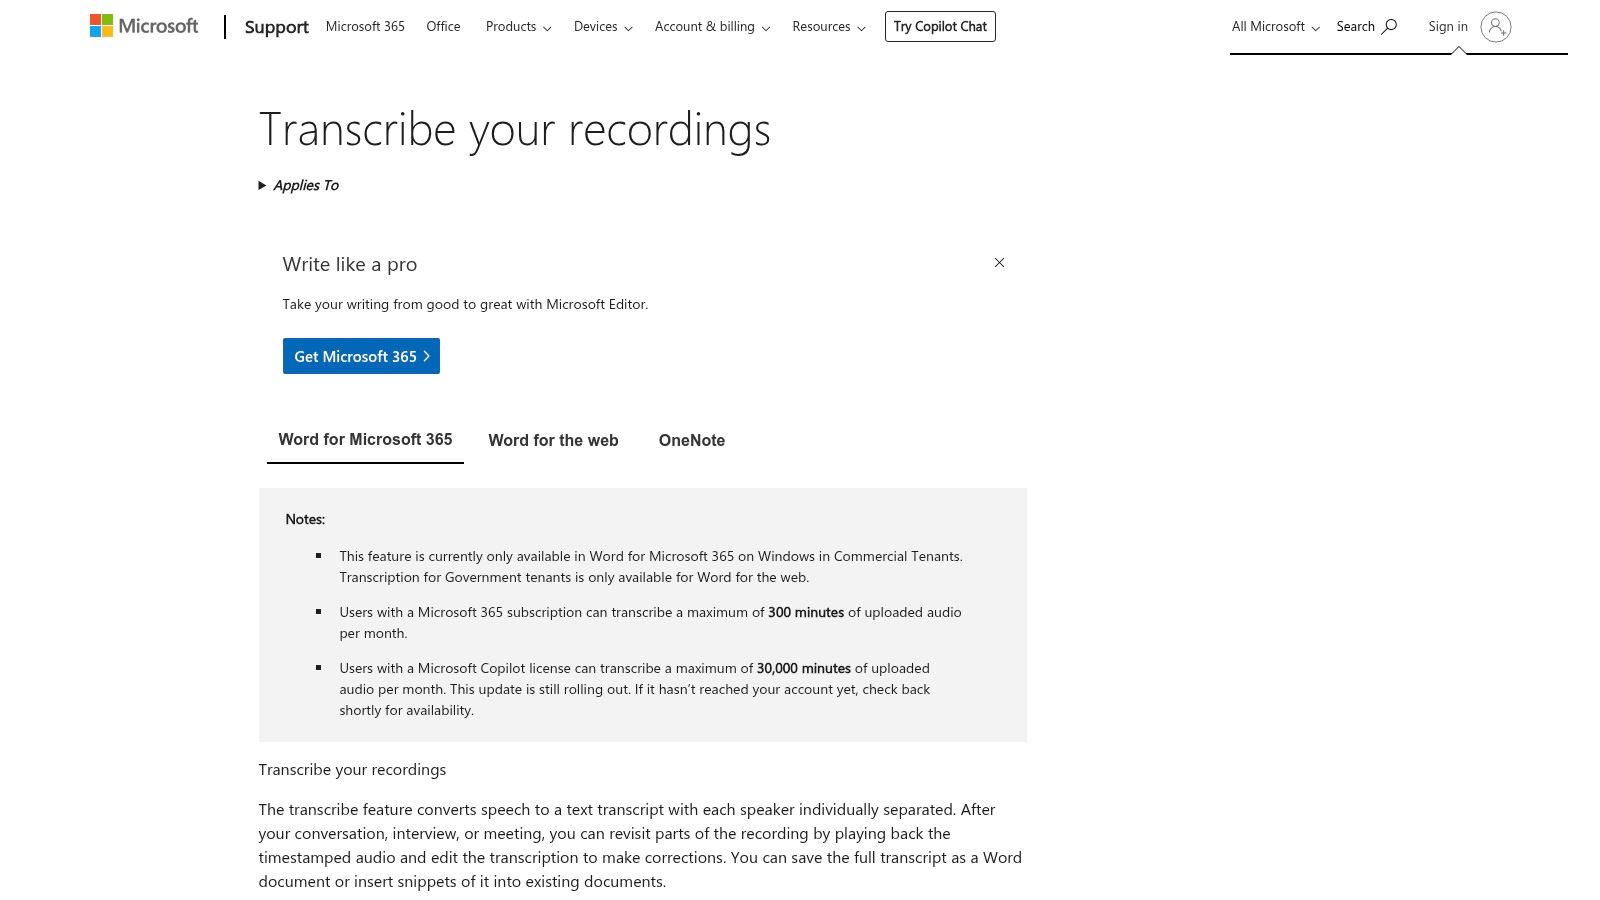Switch to the OneNote tab
Screen dimensions: 1600x900
tap(691, 440)
